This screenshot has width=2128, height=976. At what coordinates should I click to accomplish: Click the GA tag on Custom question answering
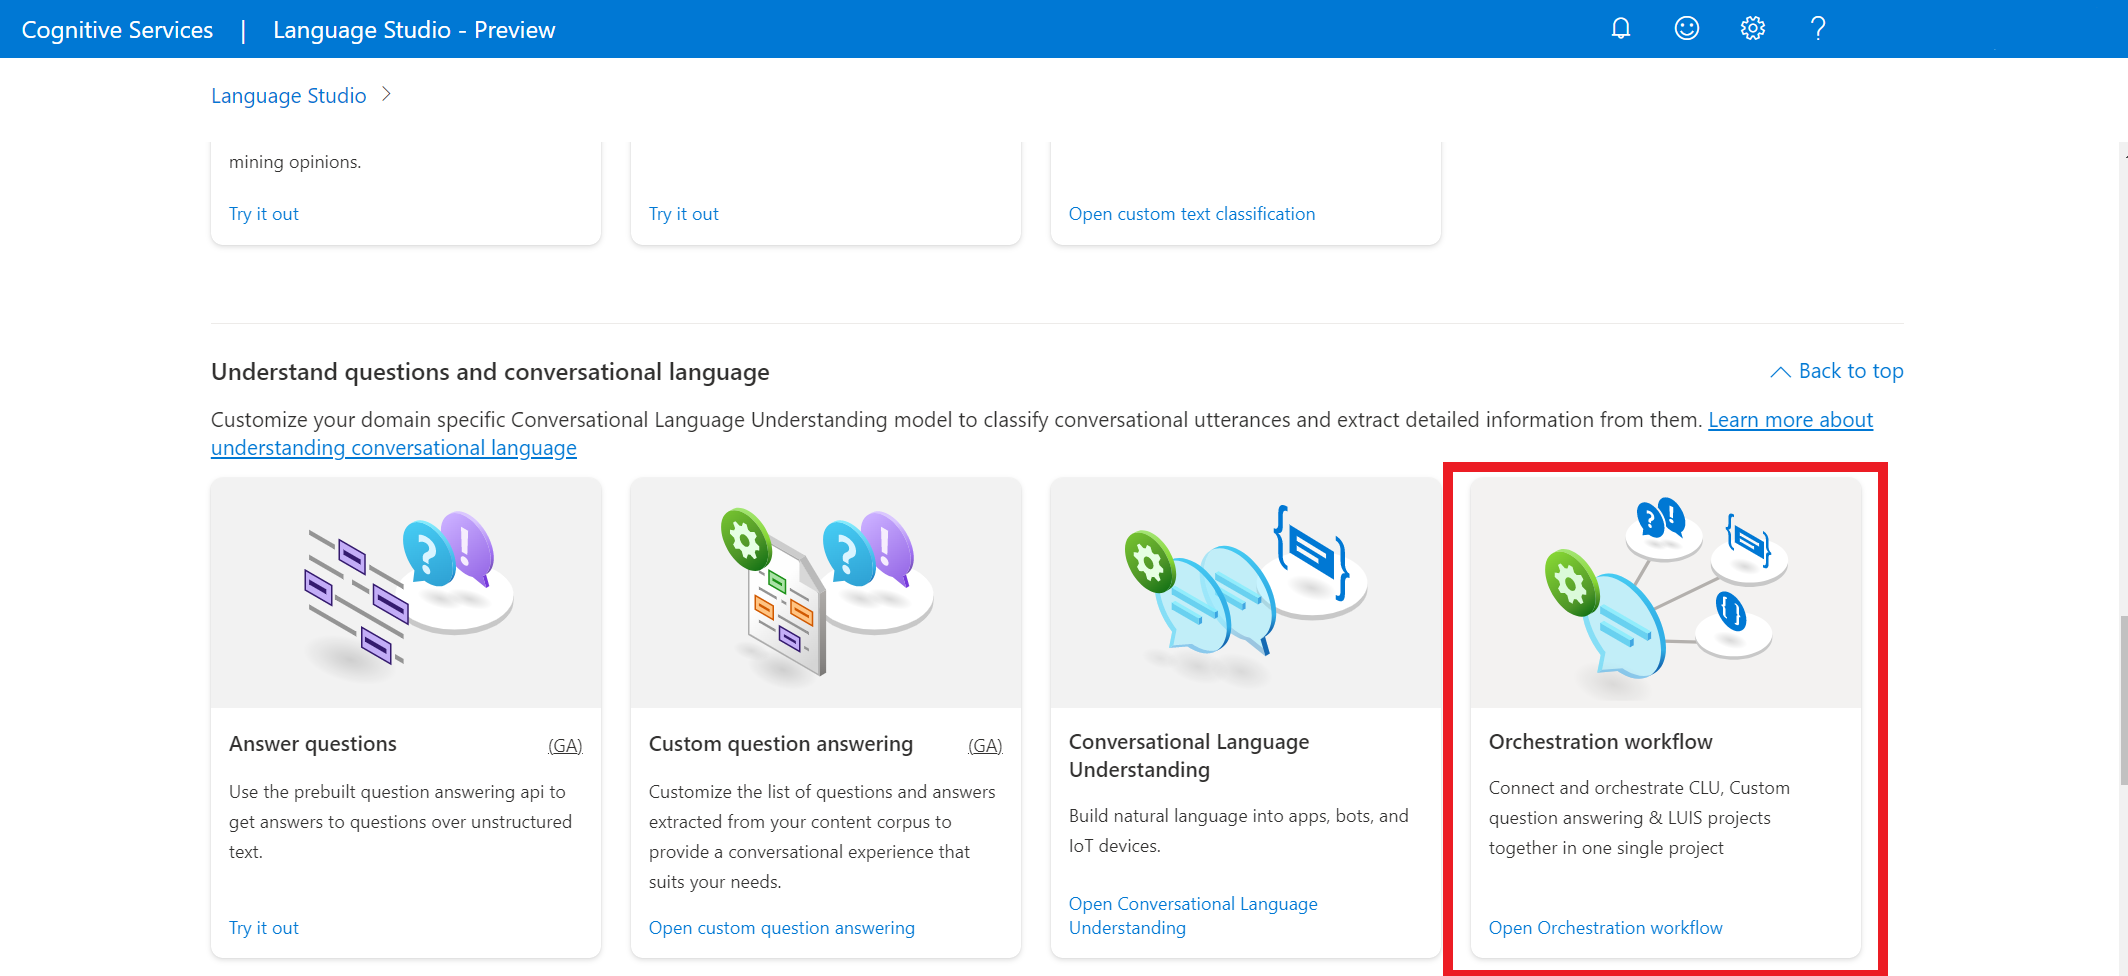[x=985, y=746]
